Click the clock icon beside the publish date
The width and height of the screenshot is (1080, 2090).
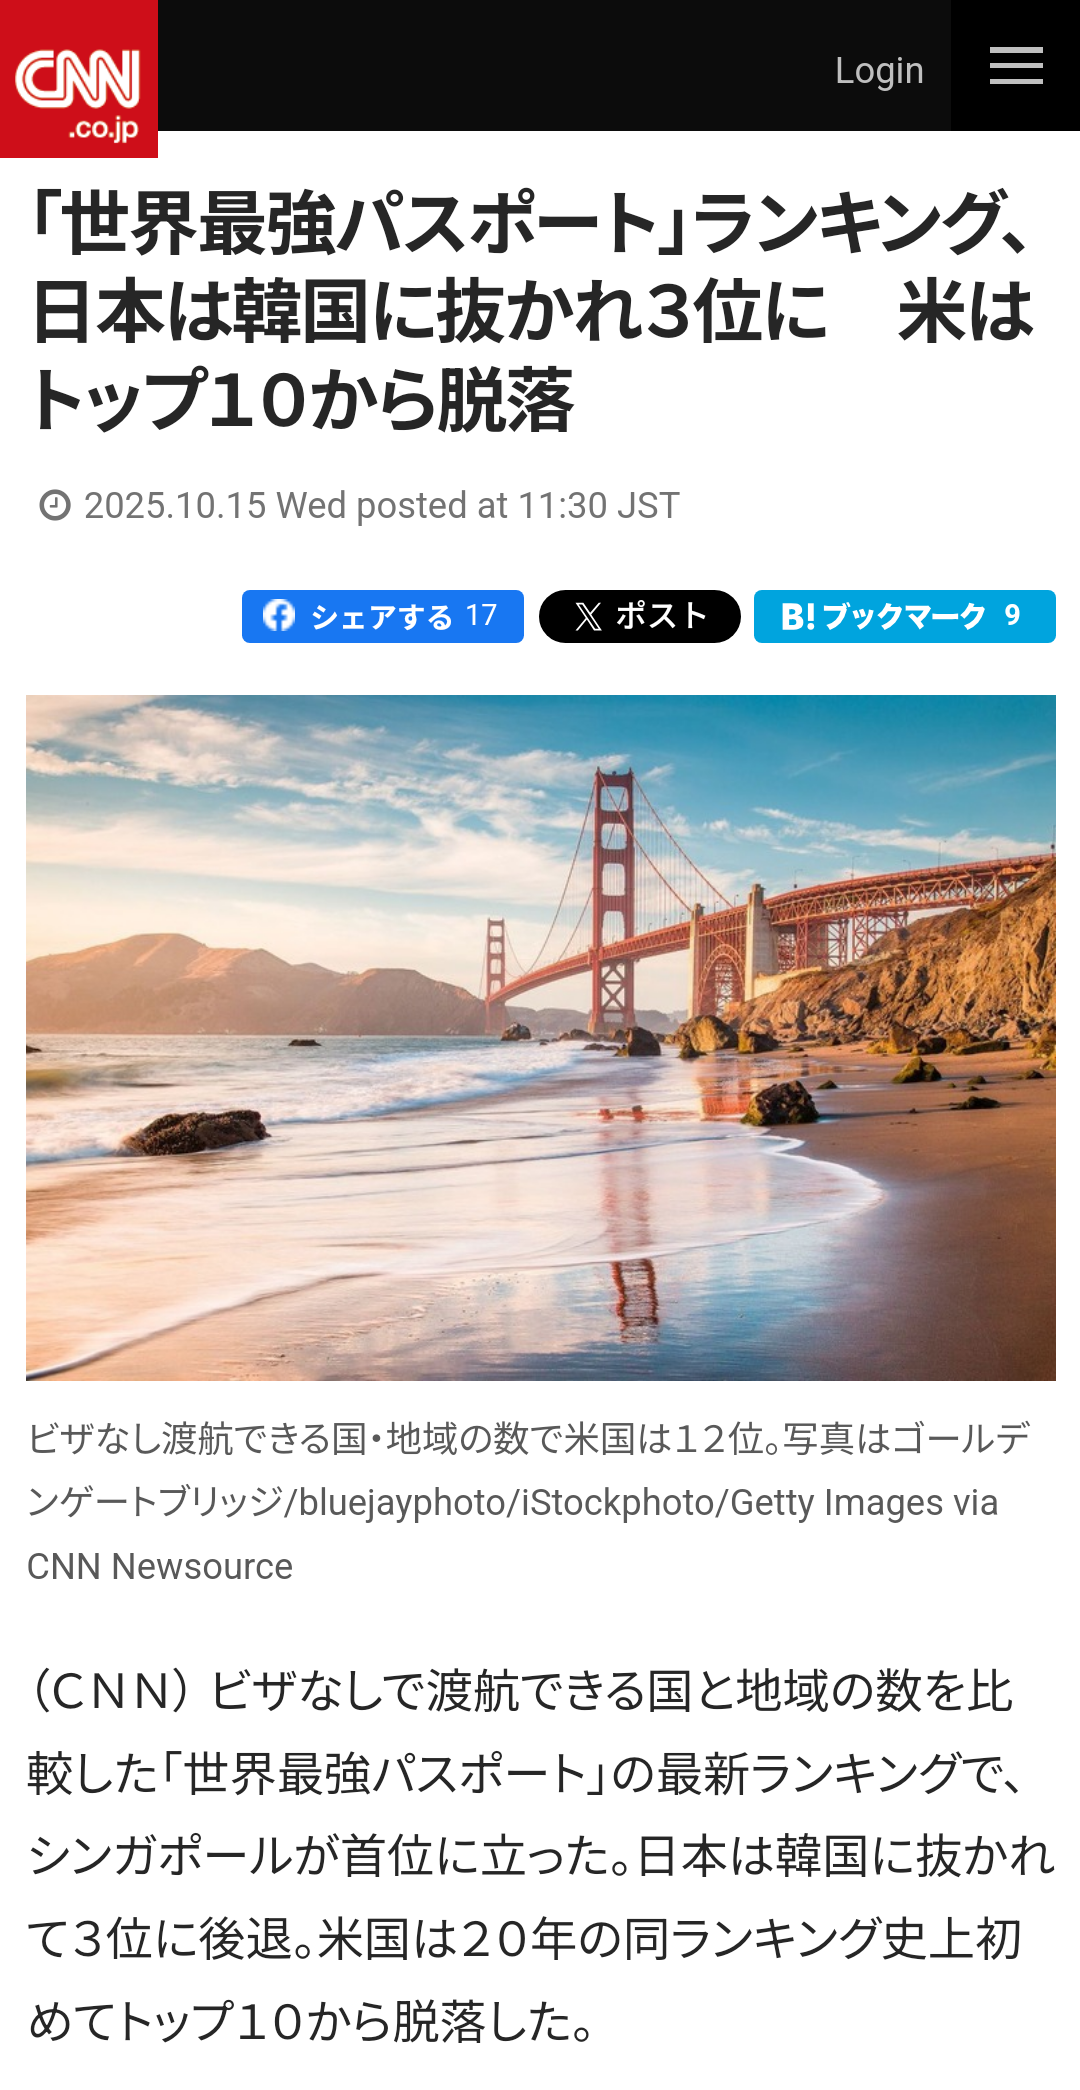coord(55,505)
